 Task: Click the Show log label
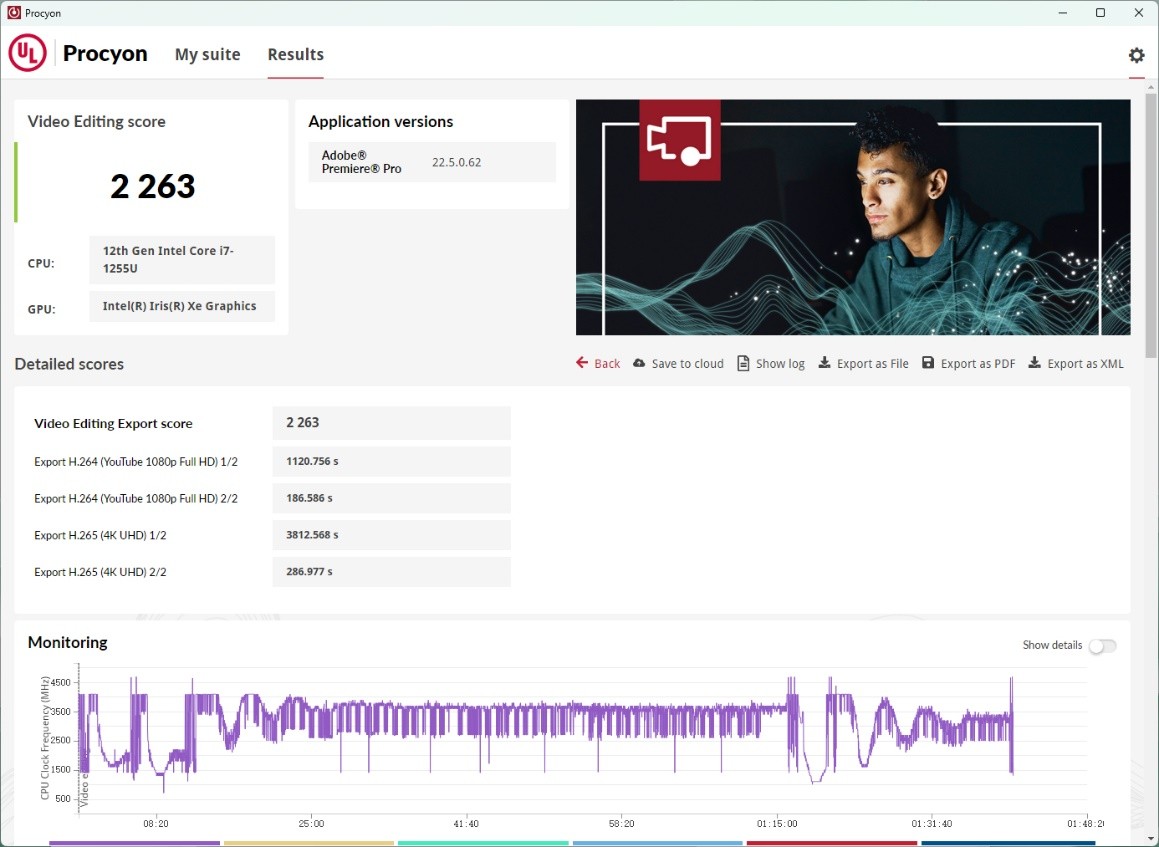tap(780, 363)
